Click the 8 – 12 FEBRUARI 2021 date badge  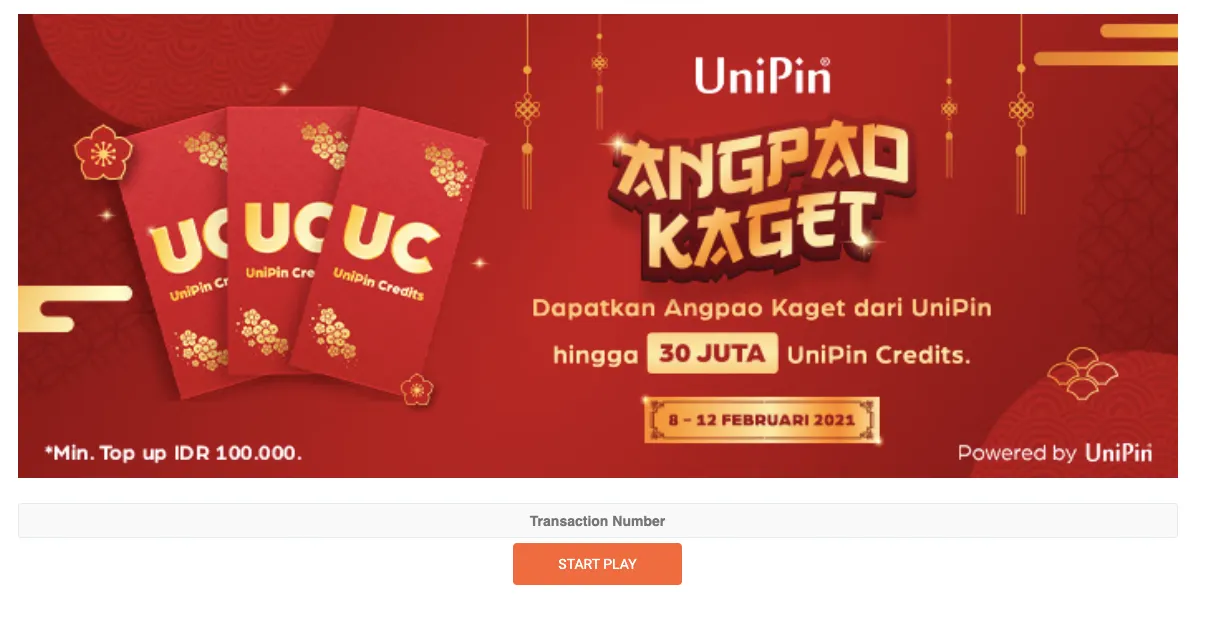762,420
